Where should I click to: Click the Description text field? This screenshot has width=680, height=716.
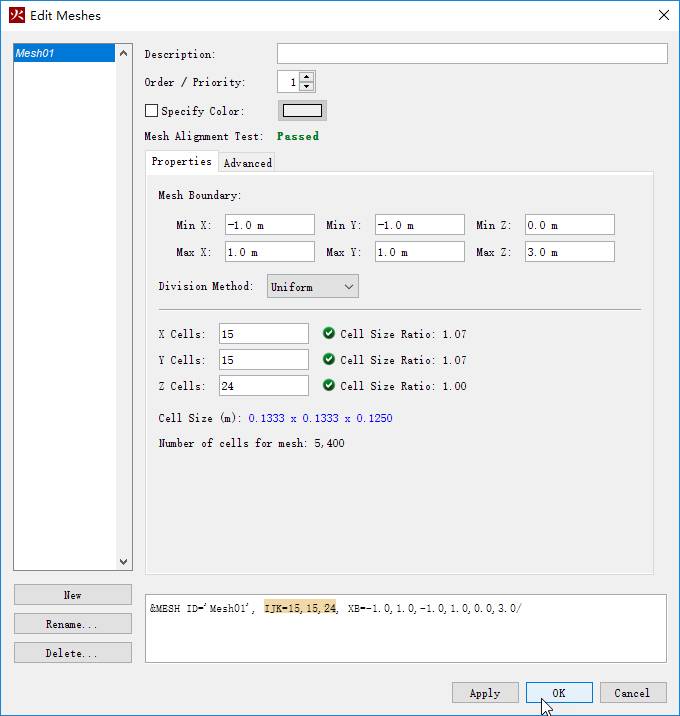[x=471, y=54]
